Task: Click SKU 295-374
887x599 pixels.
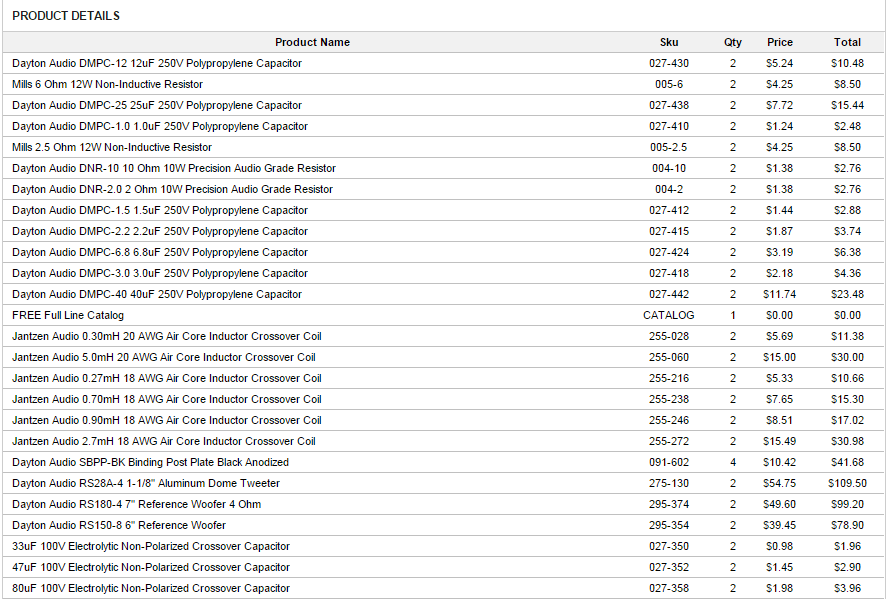Action: (x=669, y=504)
